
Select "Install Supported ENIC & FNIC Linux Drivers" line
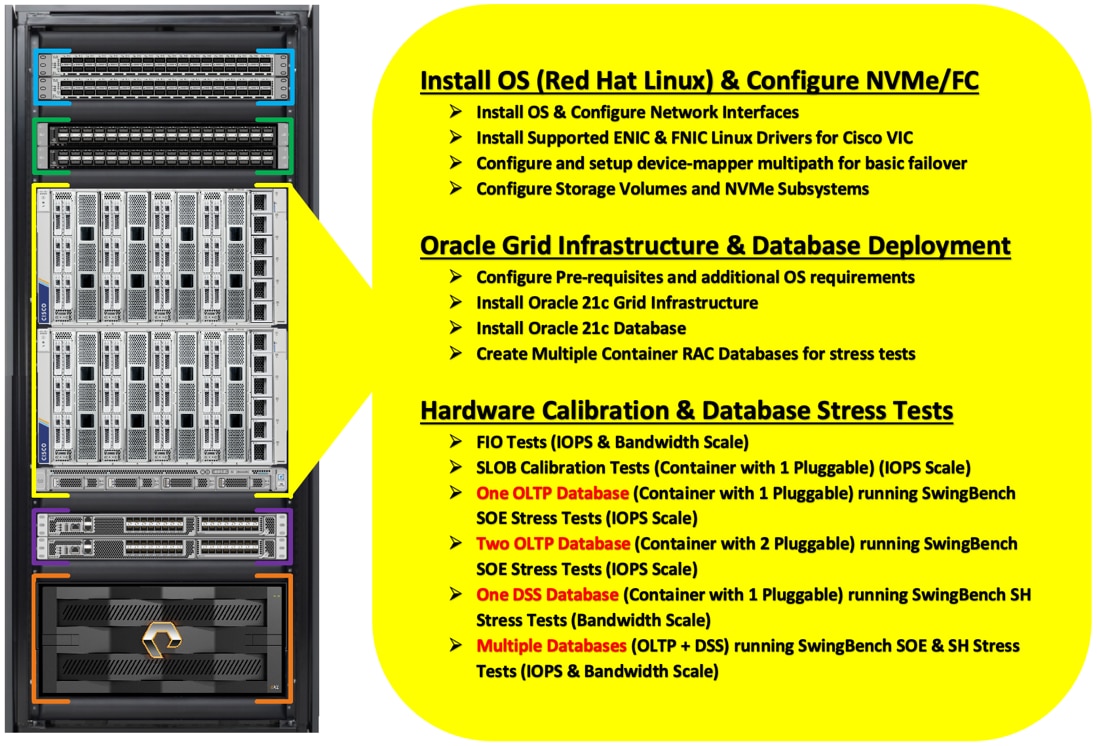(695, 138)
